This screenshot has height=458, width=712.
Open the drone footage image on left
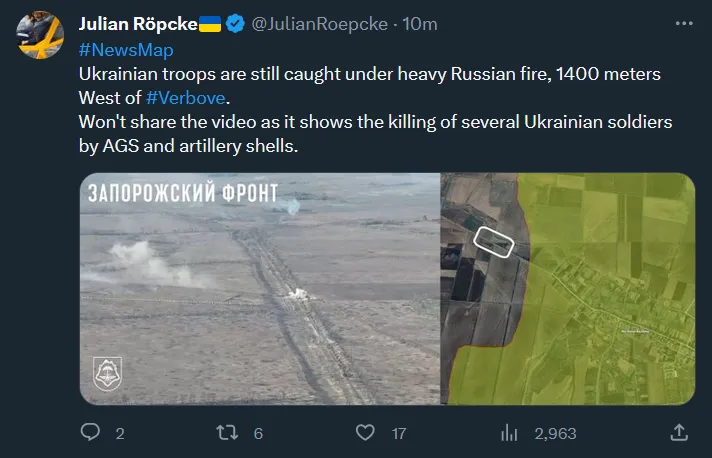(259, 288)
